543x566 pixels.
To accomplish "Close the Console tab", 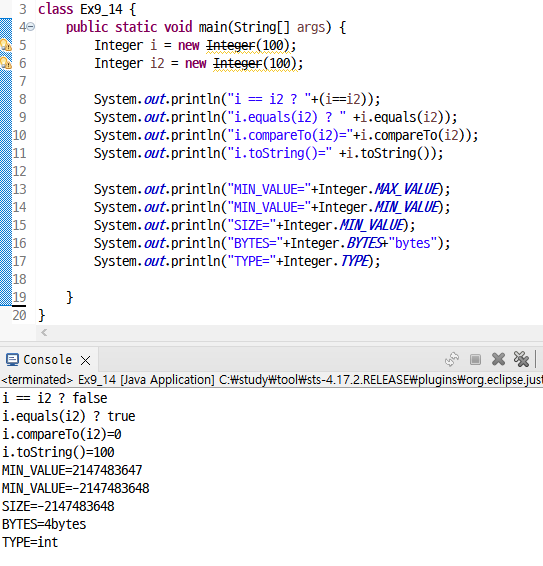I will [86, 360].
